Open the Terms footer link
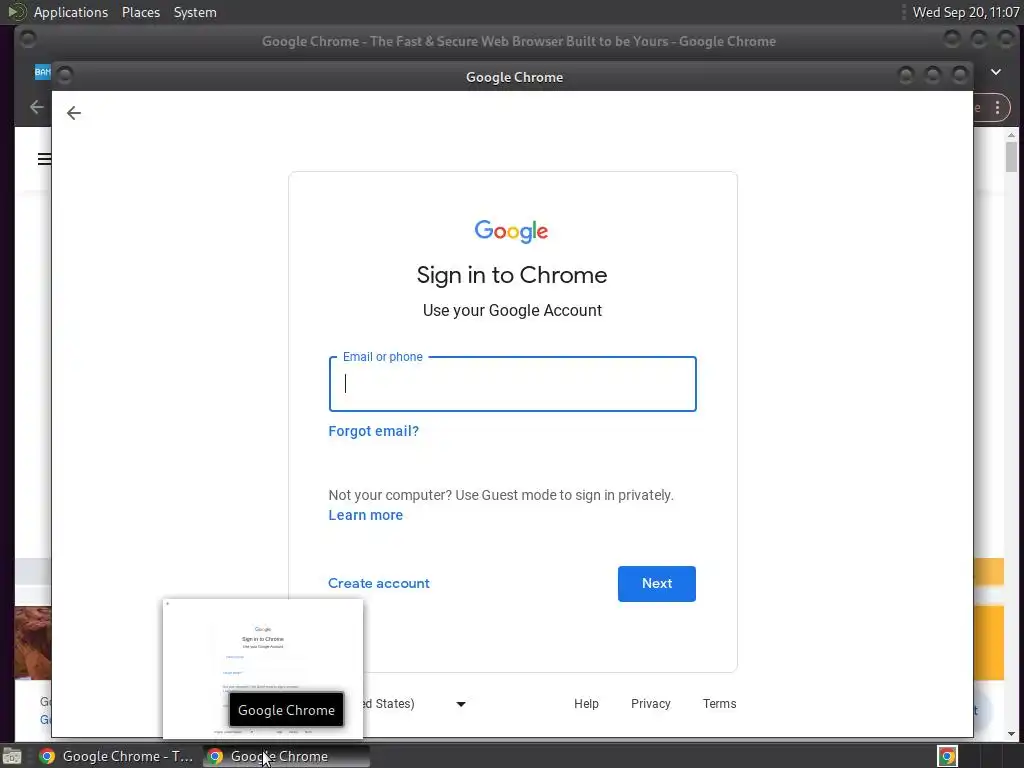 click(x=720, y=703)
